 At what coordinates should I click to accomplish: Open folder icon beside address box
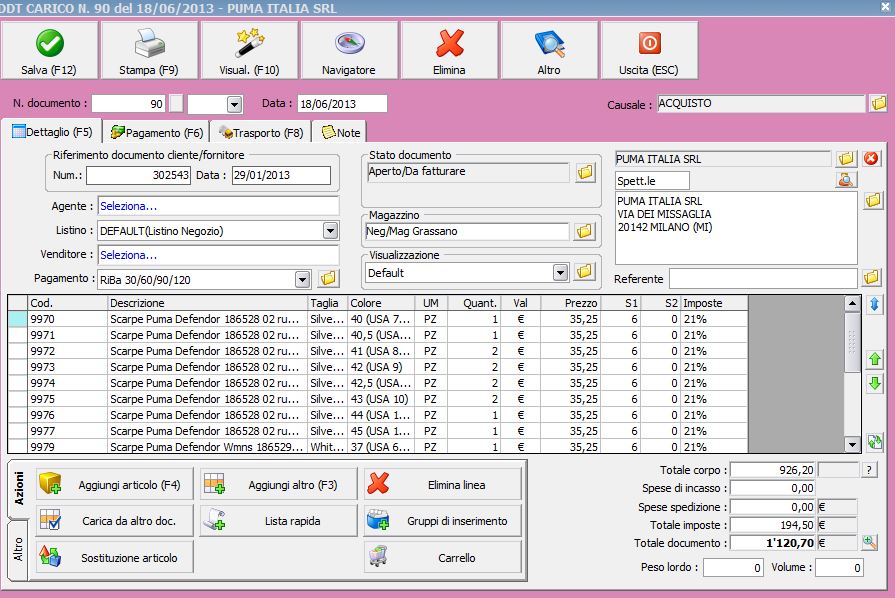coord(873,200)
